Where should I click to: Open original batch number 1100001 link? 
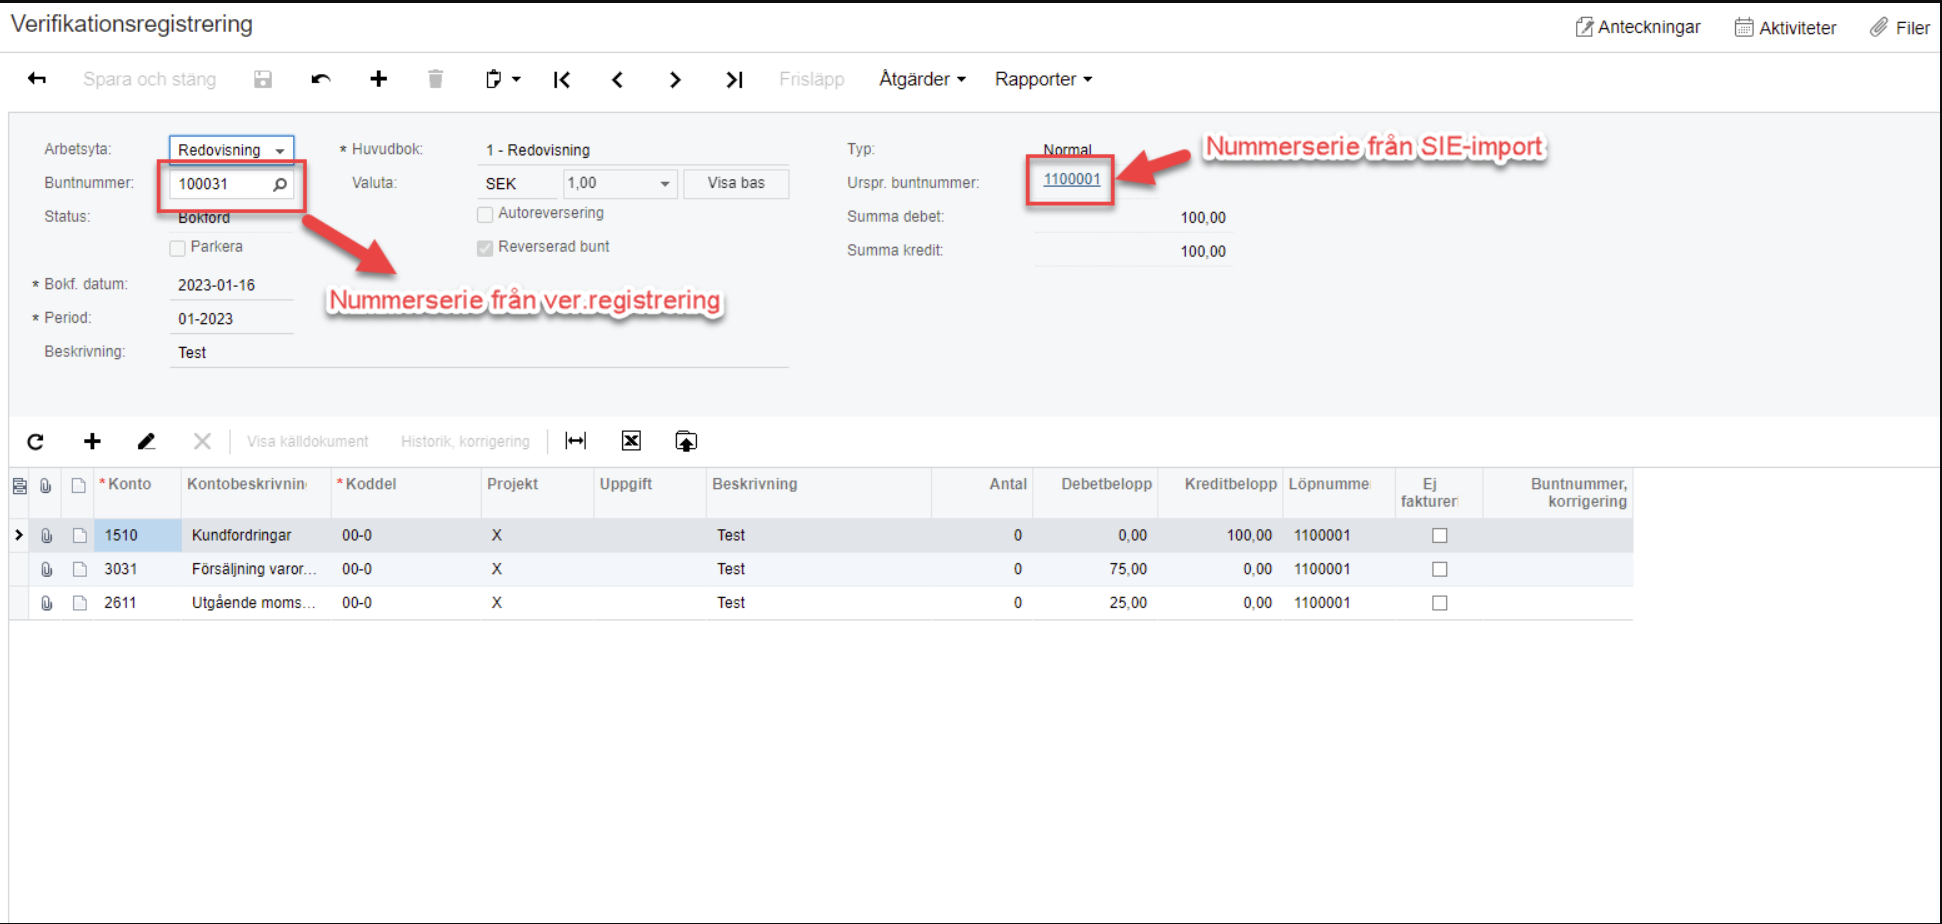[1071, 179]
